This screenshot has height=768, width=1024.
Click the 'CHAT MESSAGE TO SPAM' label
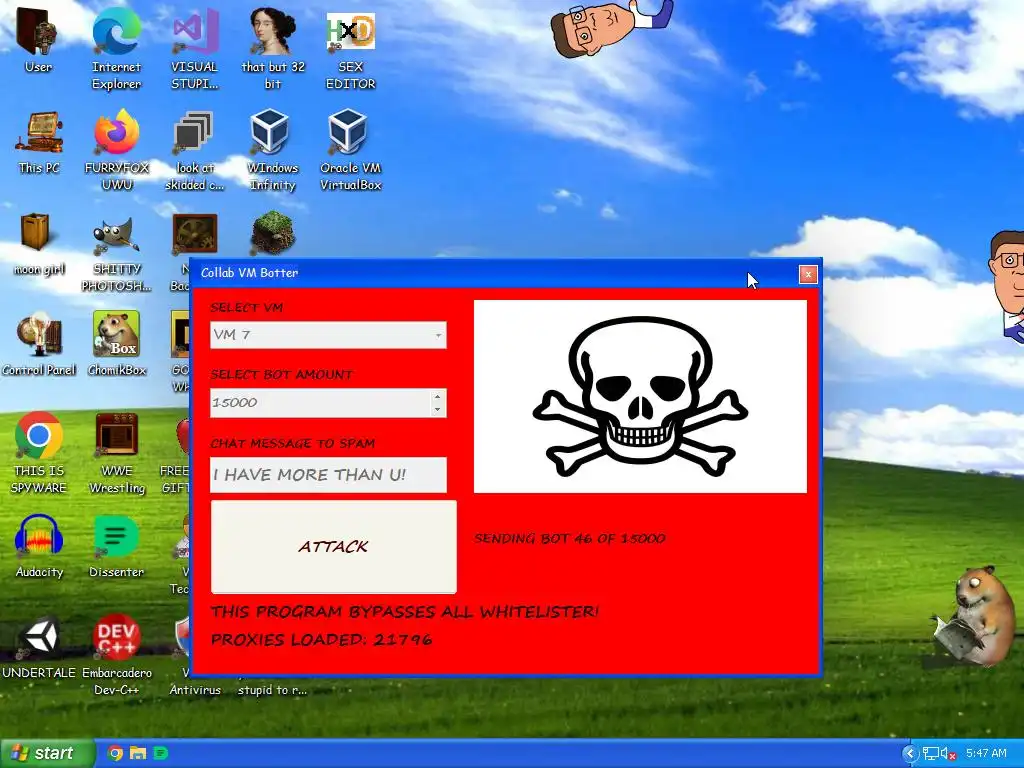click(x=293, y=443)
